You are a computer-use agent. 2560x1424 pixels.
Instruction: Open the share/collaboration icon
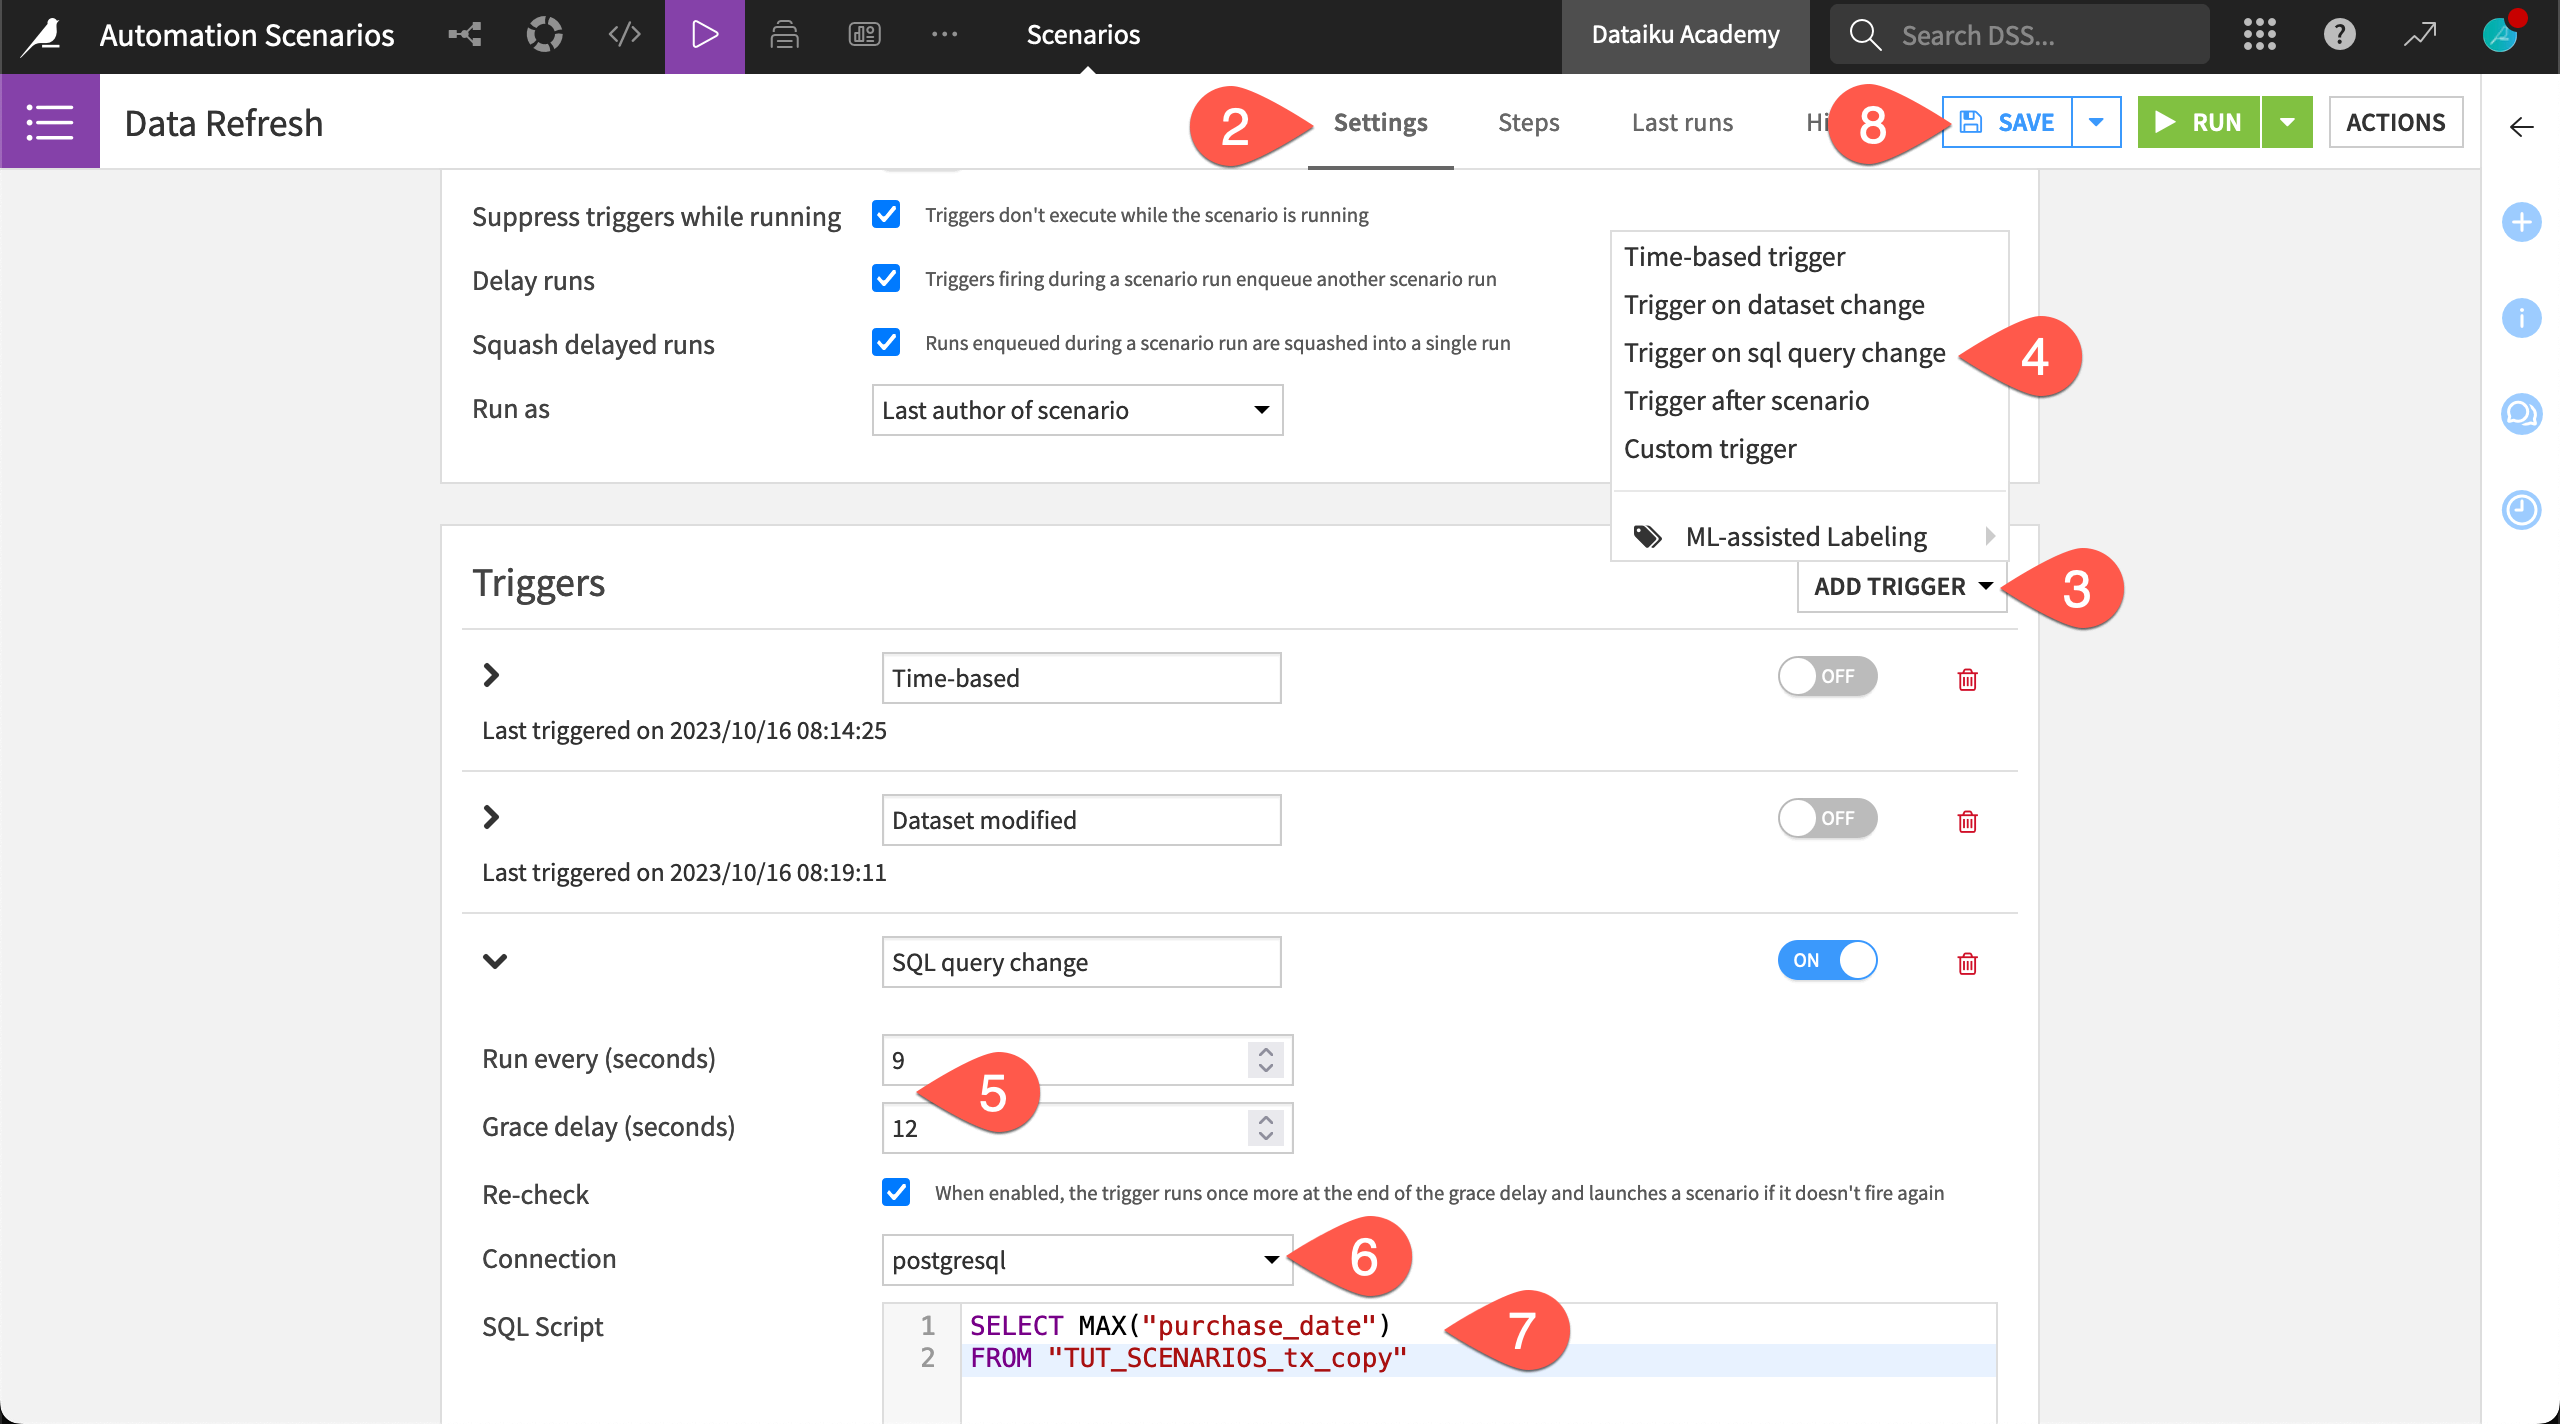point(465,33)
